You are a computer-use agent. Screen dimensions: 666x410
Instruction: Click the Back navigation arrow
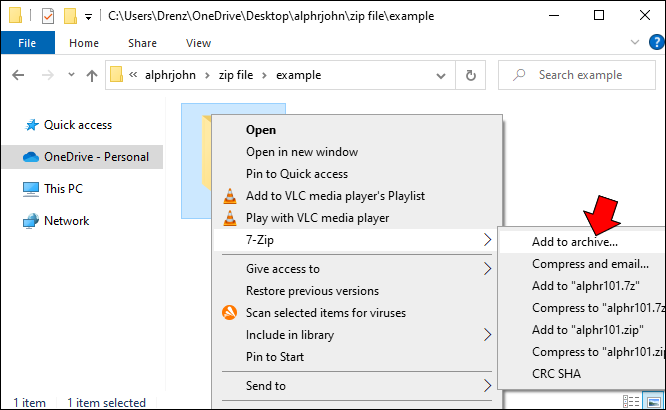[x=18, y=75]
